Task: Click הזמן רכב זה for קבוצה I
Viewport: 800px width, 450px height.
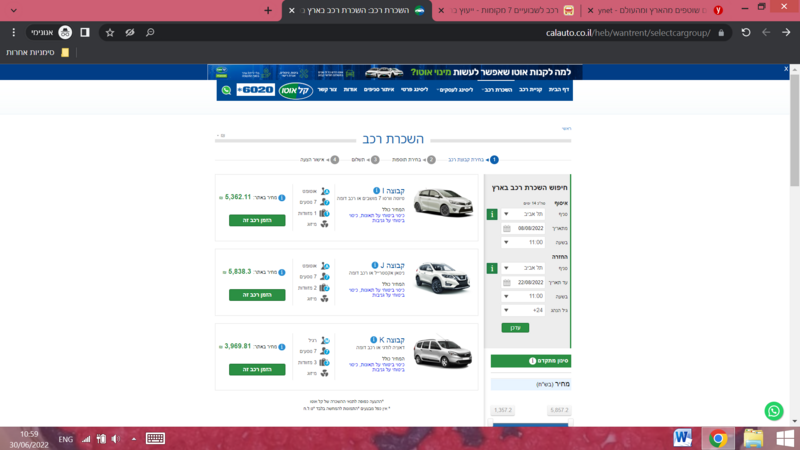Action: click(x=257, y=220)
